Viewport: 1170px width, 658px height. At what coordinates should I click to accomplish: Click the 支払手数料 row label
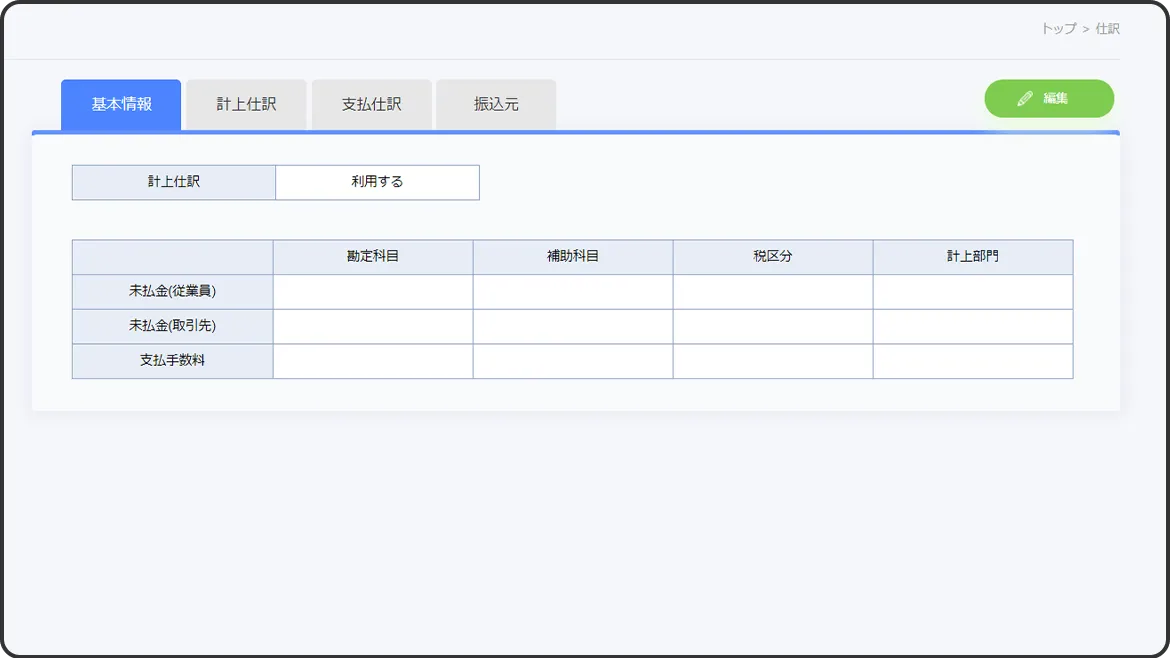pyautogui.click(x=173, y=361)
